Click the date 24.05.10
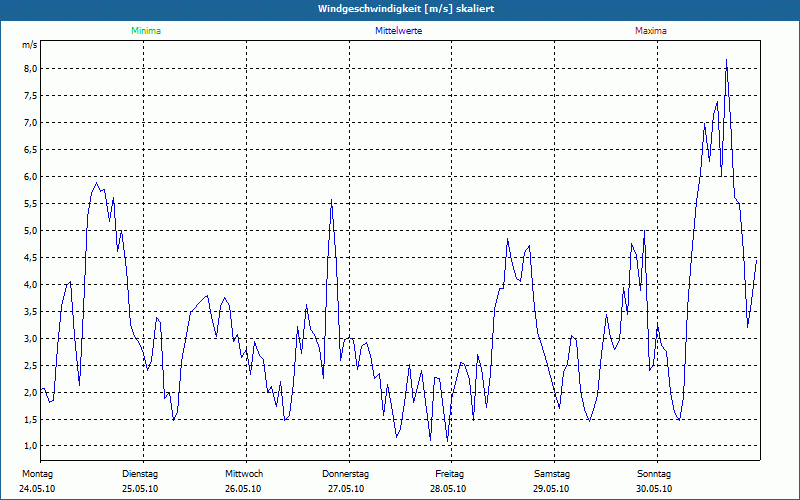This screenshot has height=500, width=800. click(37, 489)
